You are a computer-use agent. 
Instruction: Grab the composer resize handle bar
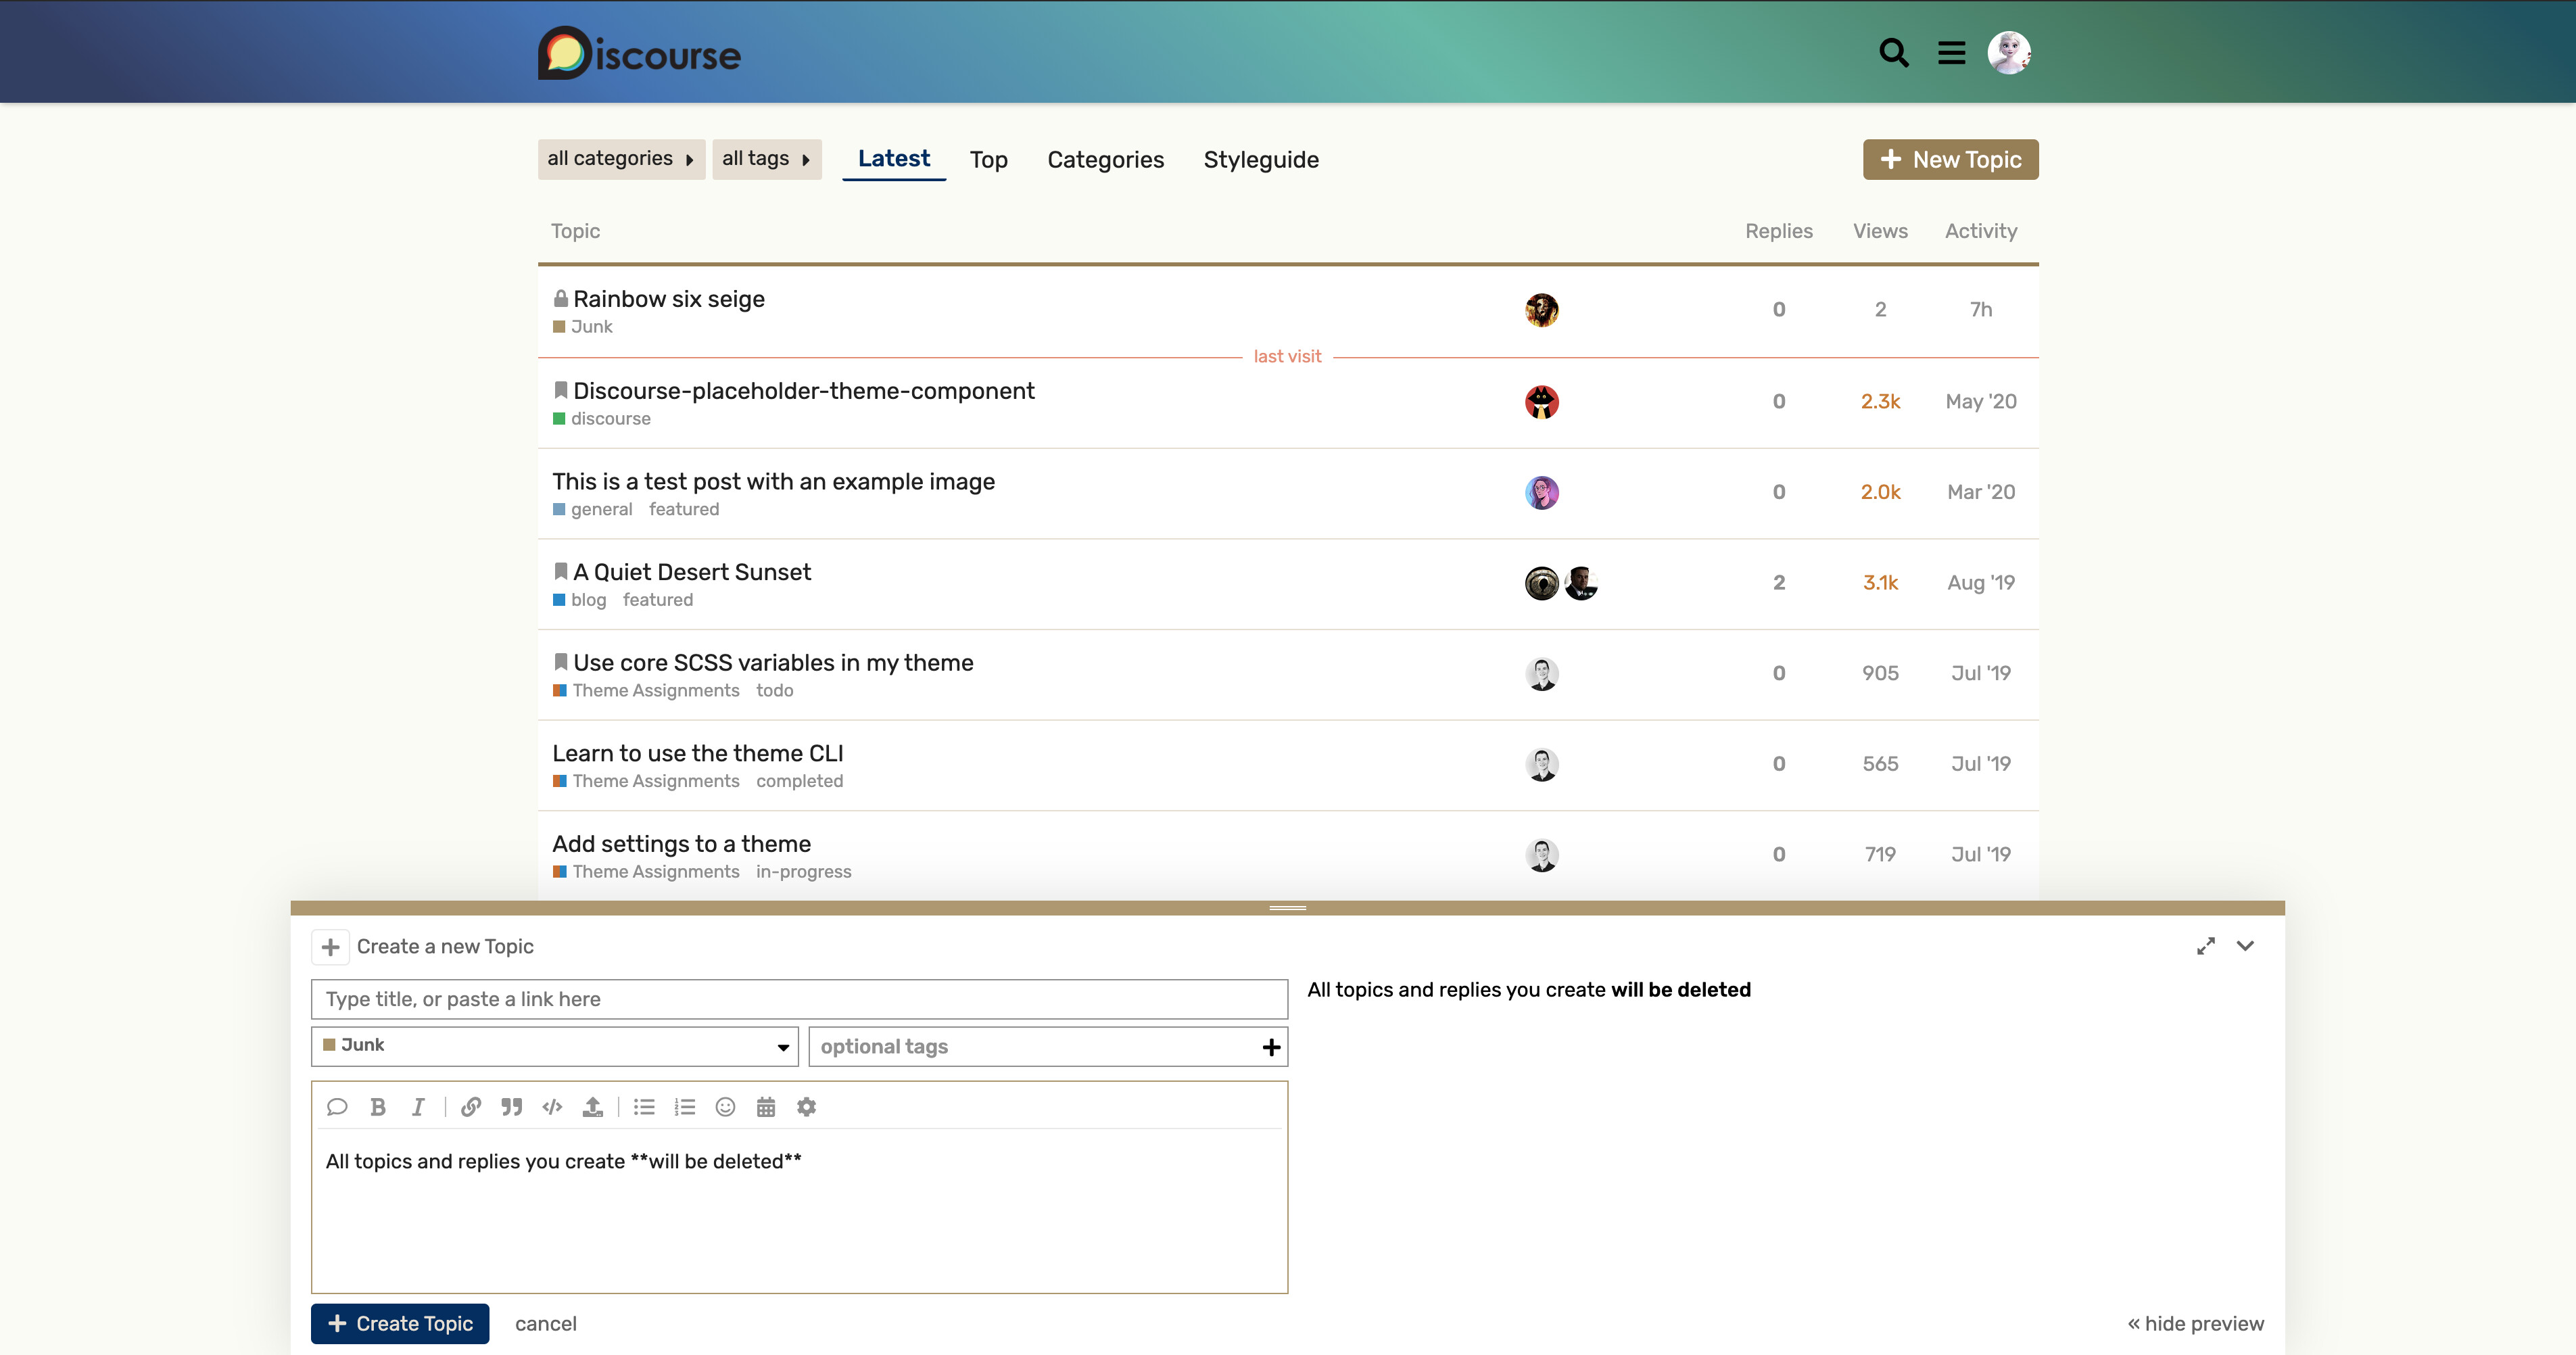[x=1287, y=908]
